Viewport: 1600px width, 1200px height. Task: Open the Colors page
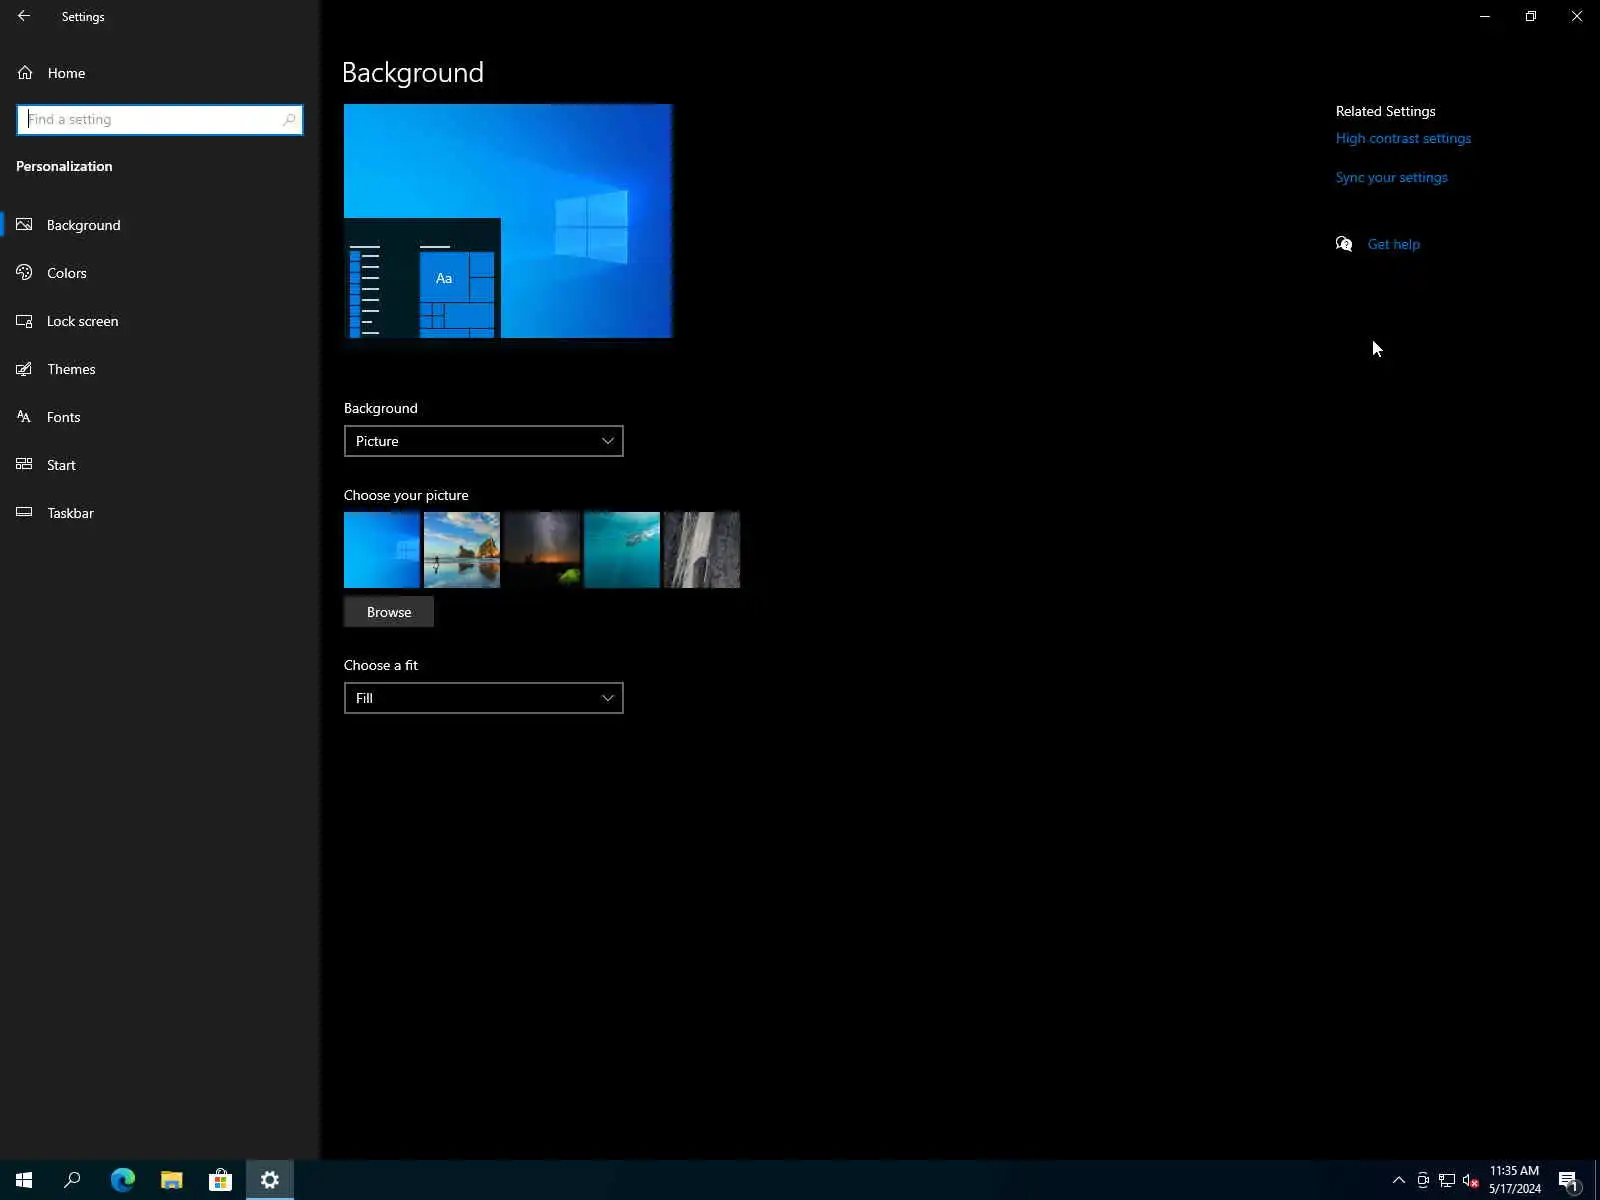coord(160,273)
